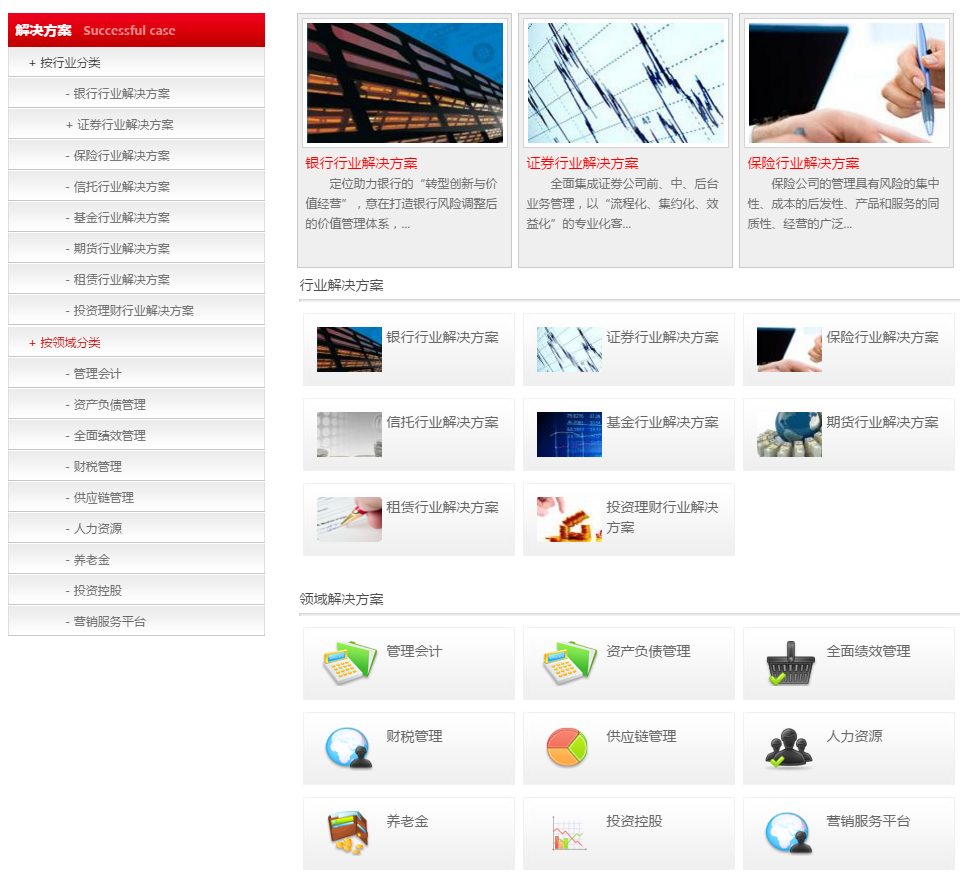Open the red 证券行业解决方案 featured title link
Viewport: 965px width, 886px height.
[x=582, y=164]
